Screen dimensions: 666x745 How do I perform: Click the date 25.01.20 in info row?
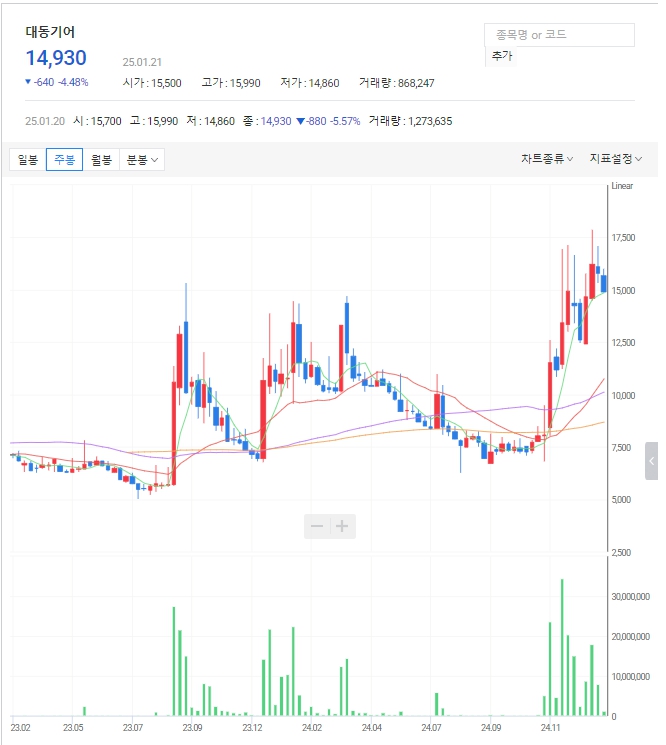(x=45, y=121)
